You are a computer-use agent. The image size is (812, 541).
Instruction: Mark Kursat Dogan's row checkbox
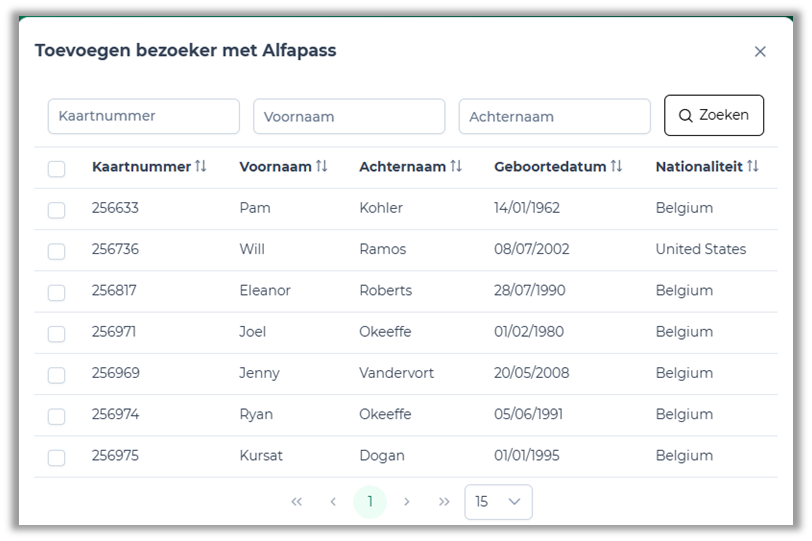pos(57,457)
